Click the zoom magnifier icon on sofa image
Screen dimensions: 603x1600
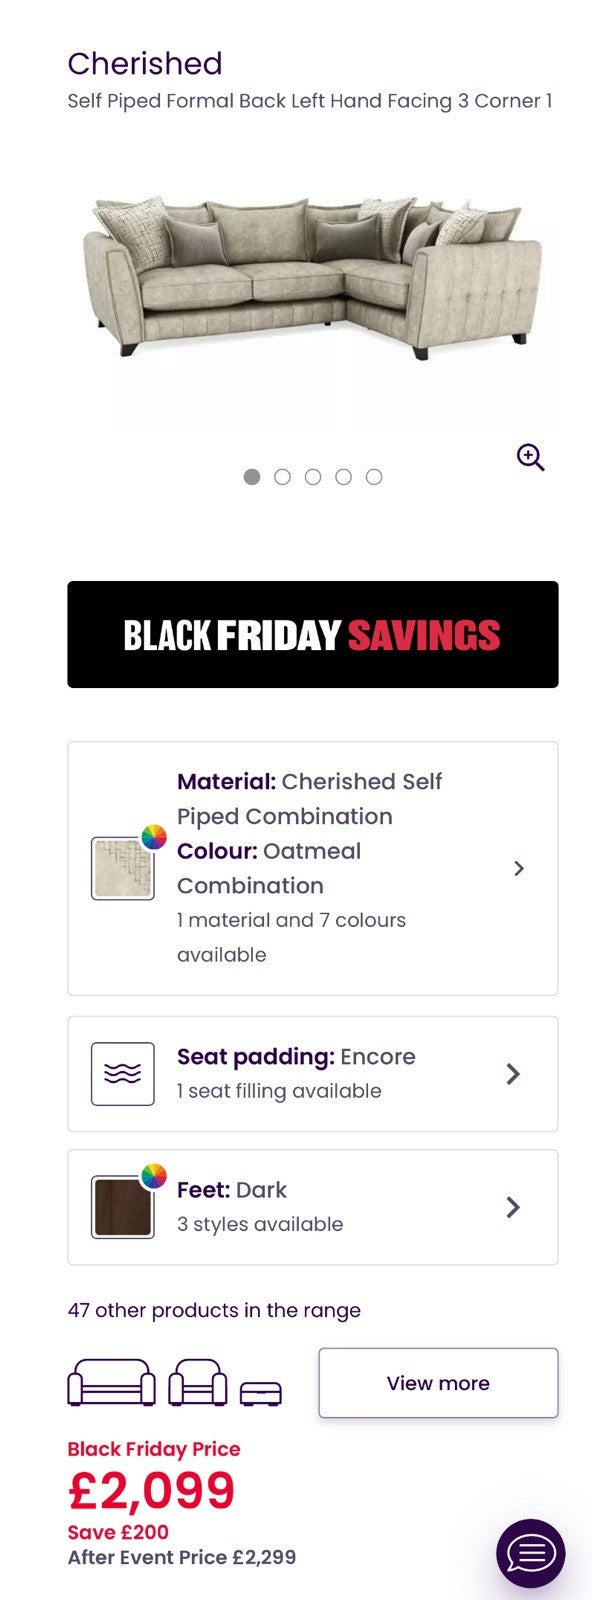[530, 458]
